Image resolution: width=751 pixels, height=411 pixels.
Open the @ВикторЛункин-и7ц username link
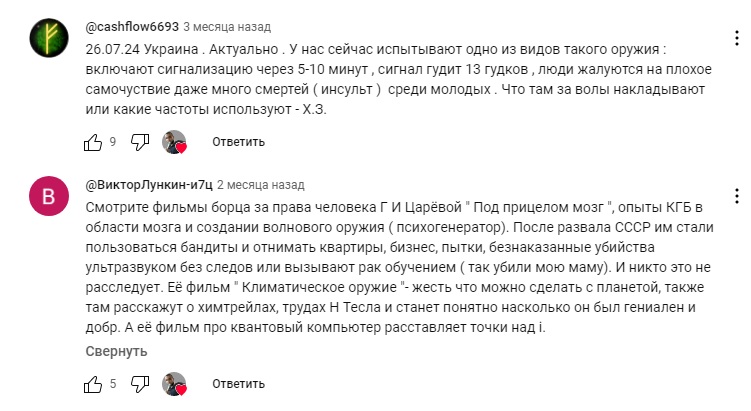pos(149,185)
